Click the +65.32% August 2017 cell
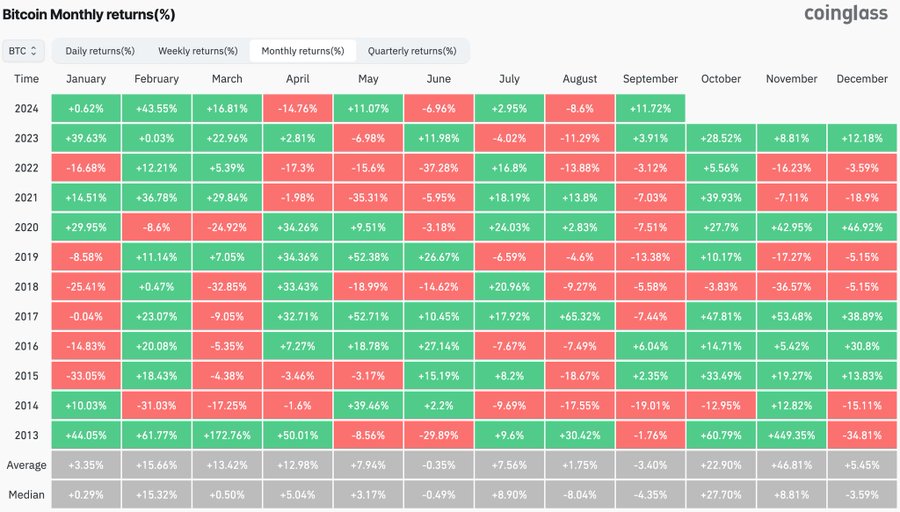Screen dimensions: 900x512 pyautogui.click(x=580, y=317)
